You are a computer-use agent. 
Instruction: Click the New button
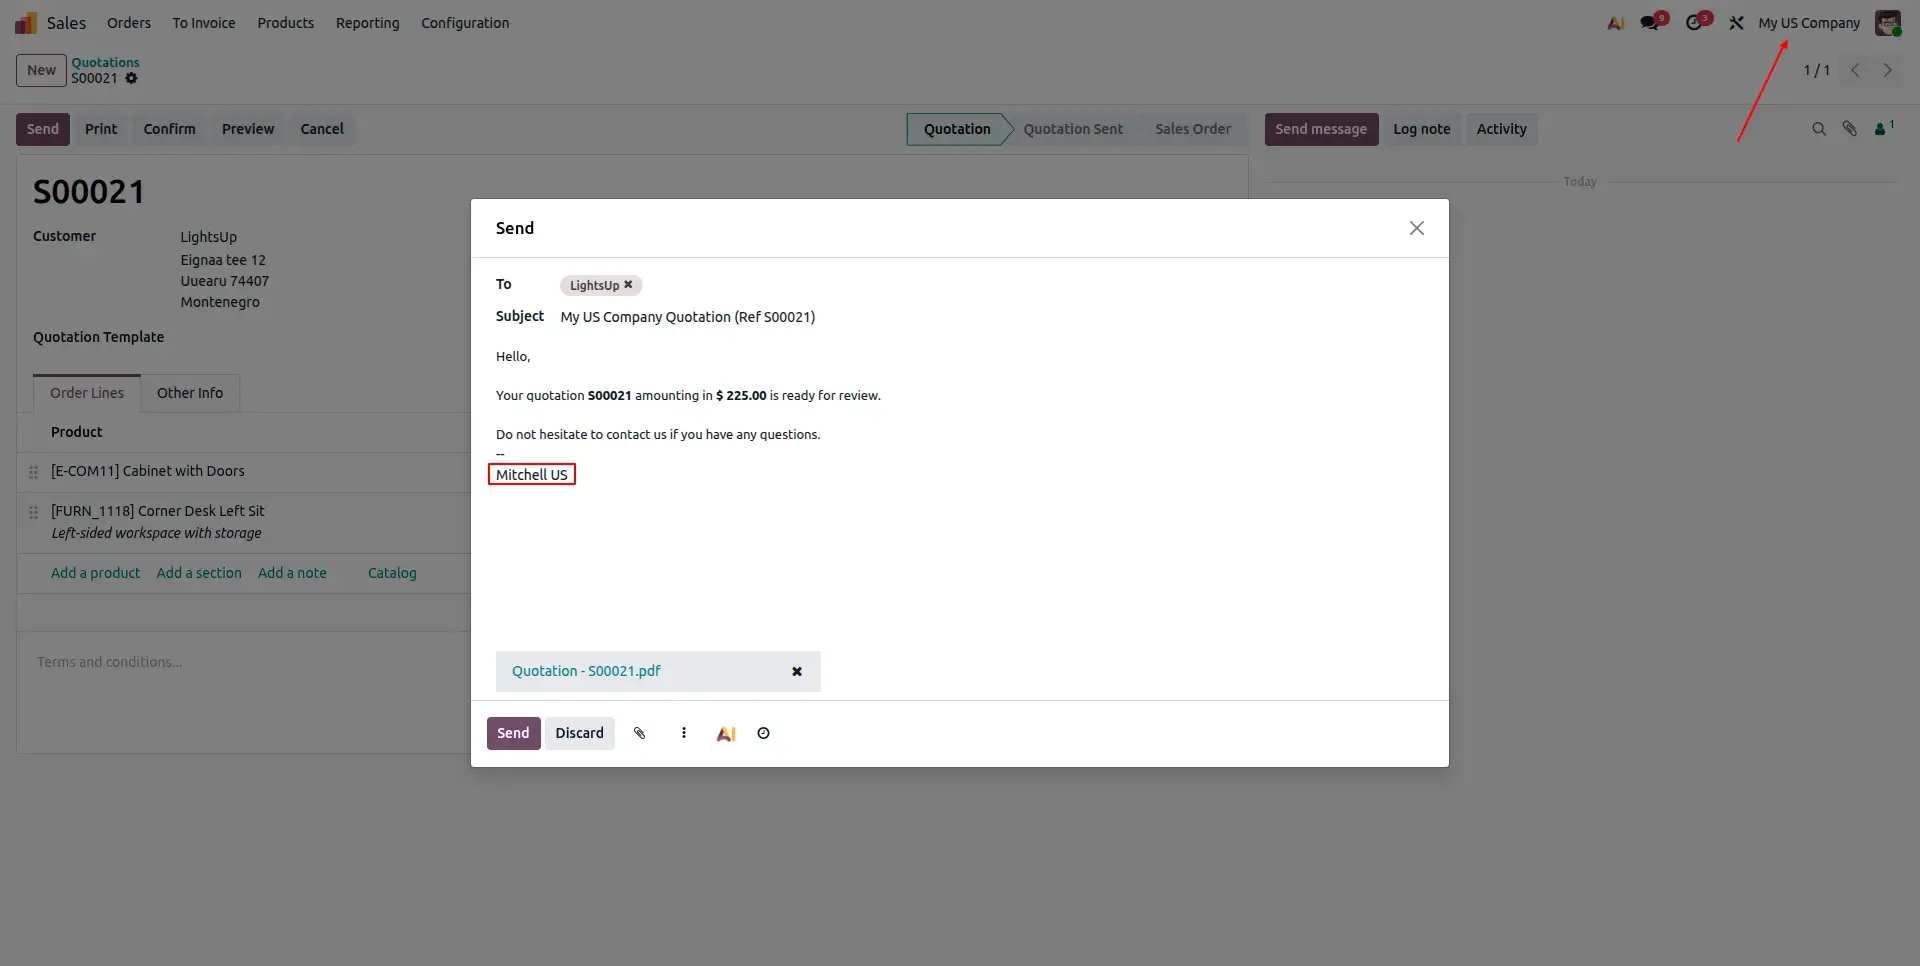point(41,70)
